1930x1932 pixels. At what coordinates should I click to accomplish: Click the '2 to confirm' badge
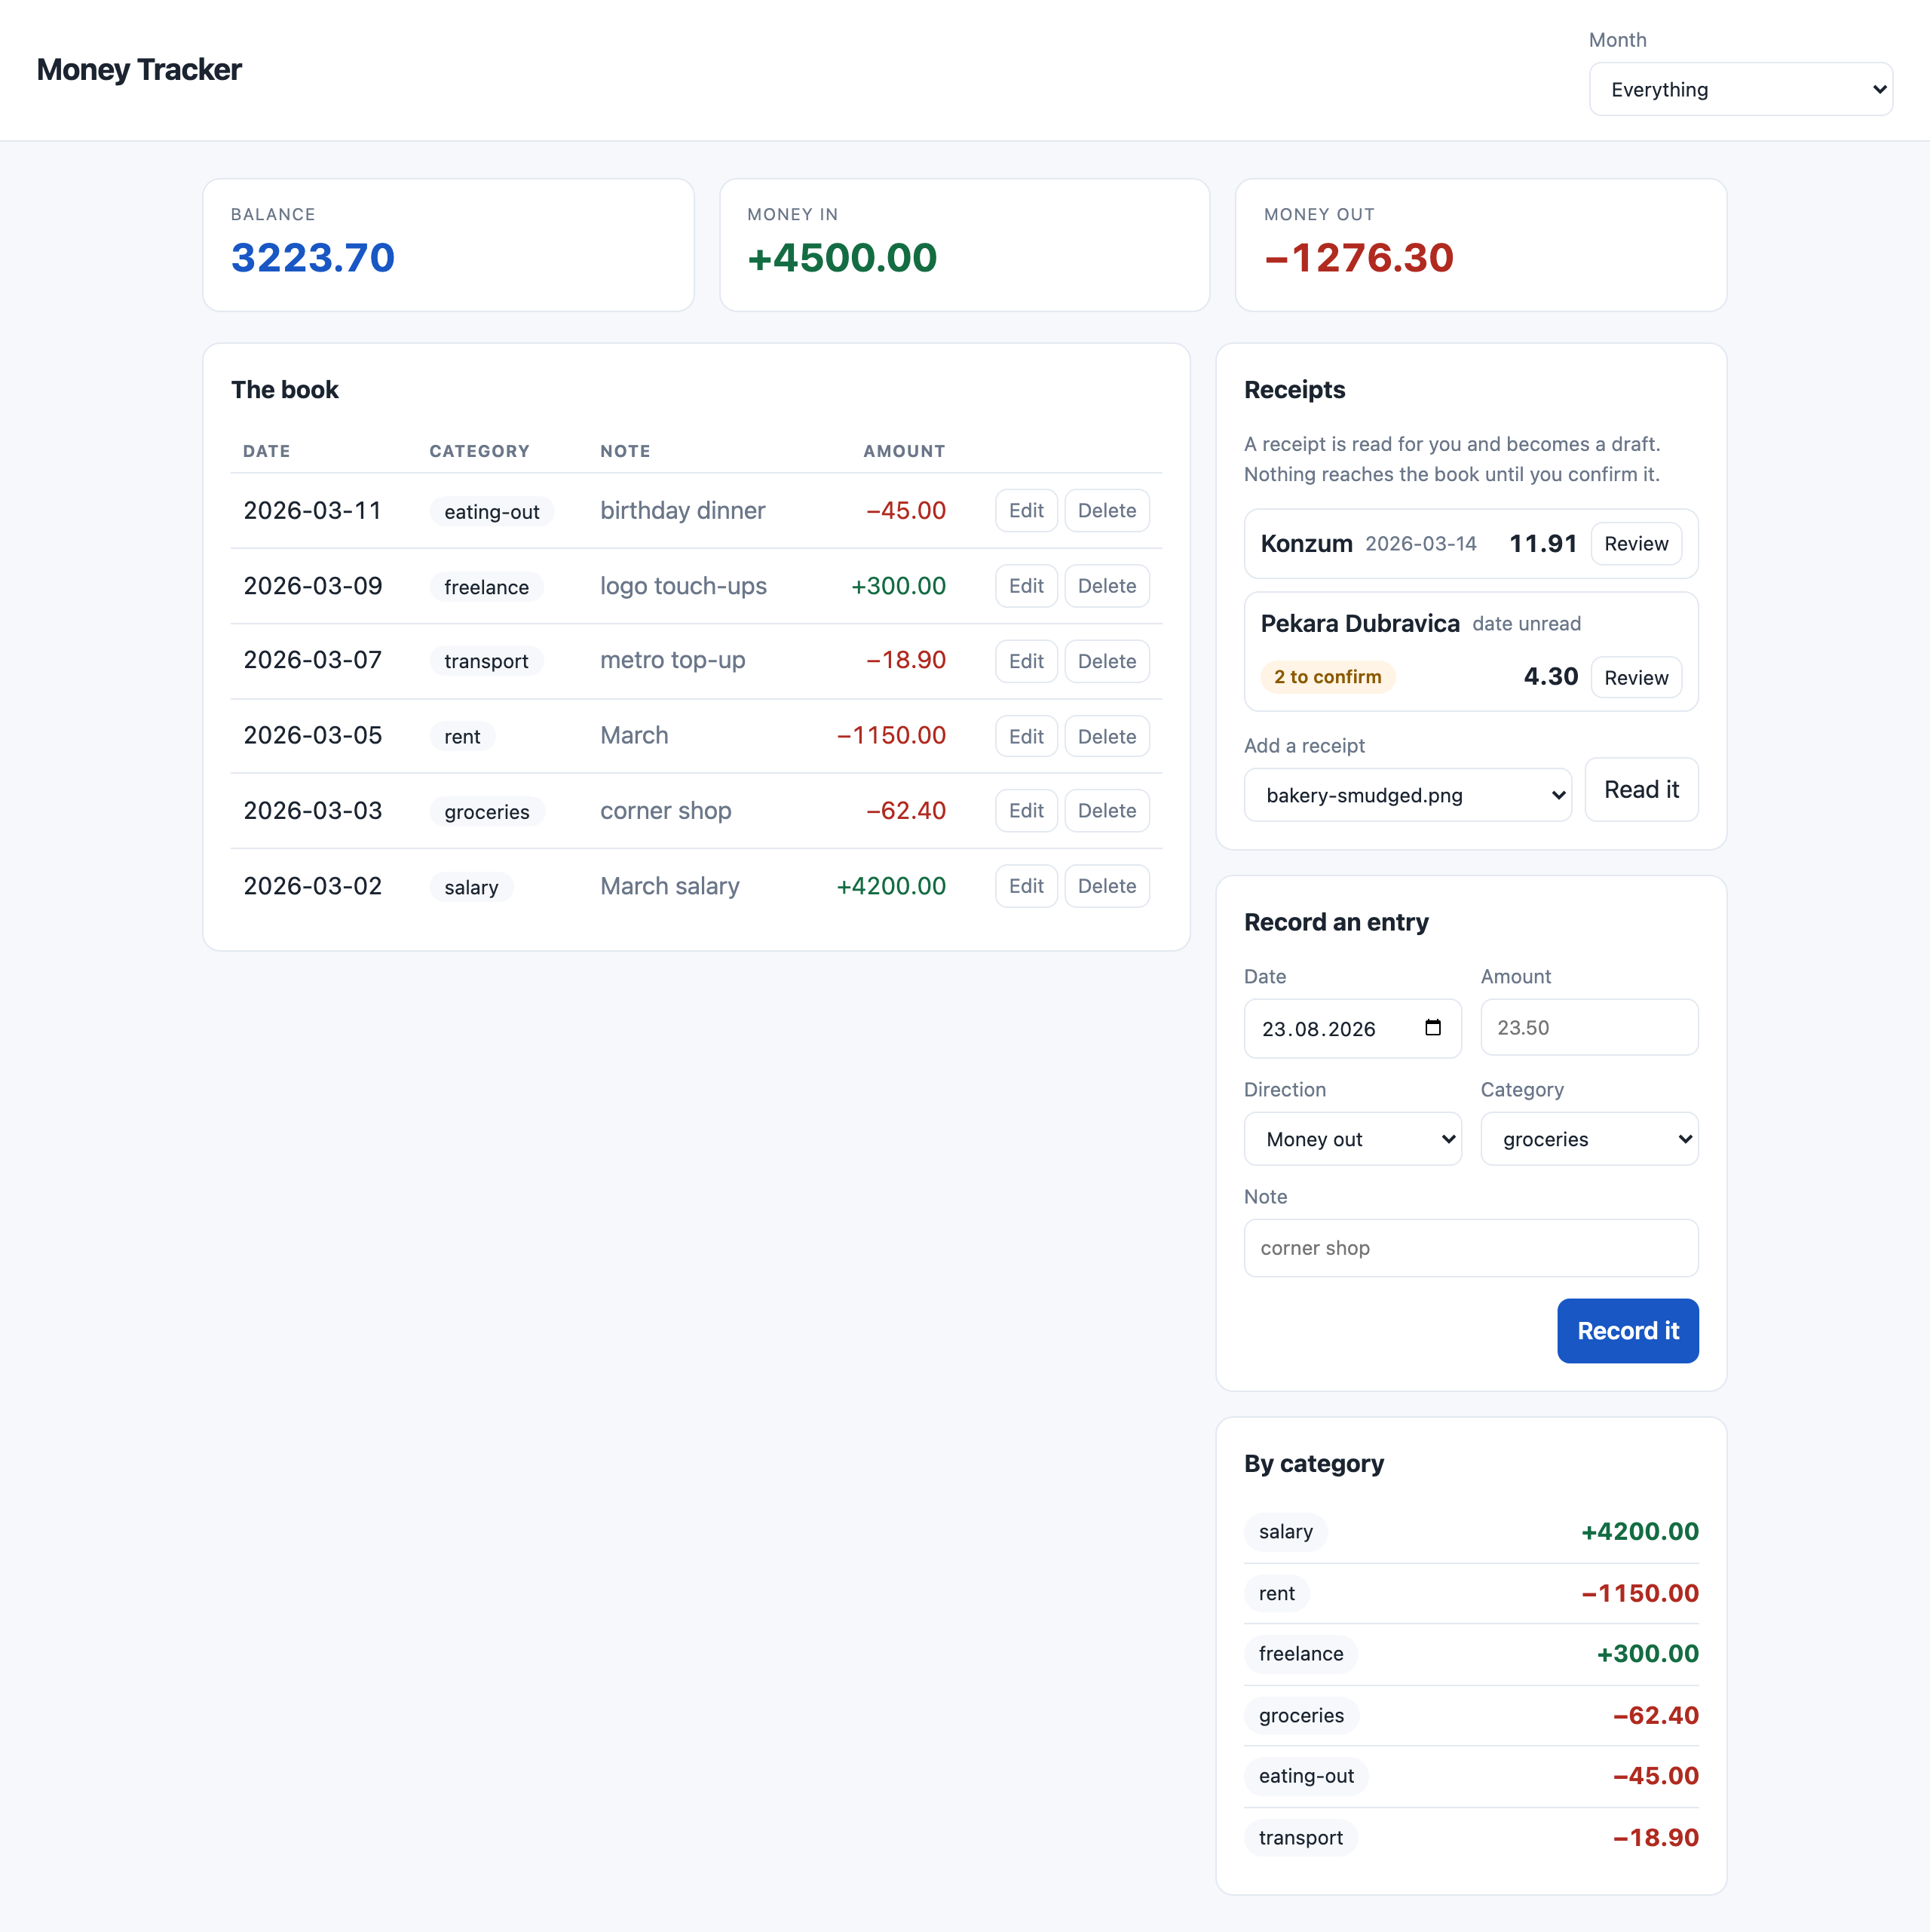(1327, 677)
